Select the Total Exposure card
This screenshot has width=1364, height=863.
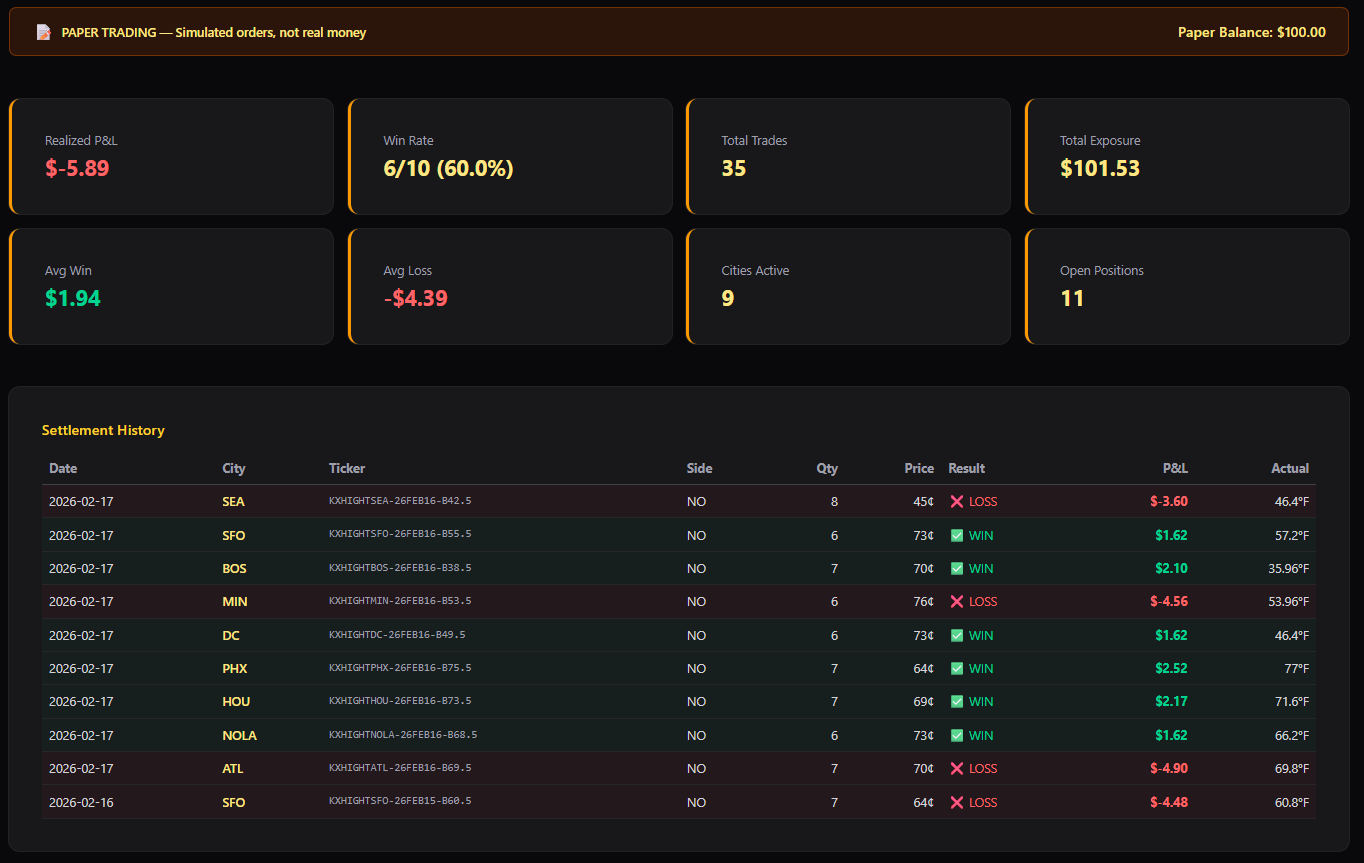click(1187, 156)
